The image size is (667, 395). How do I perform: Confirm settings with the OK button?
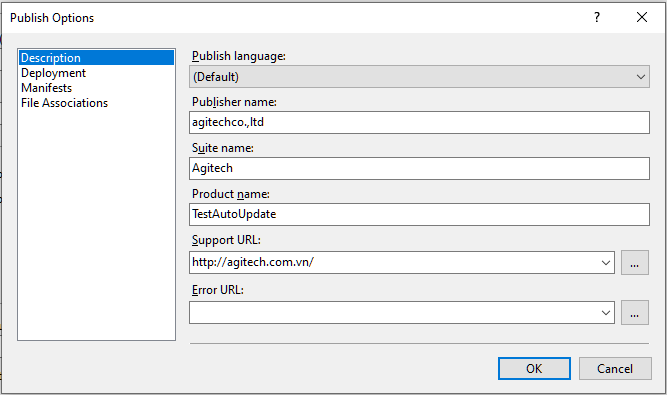534,368
